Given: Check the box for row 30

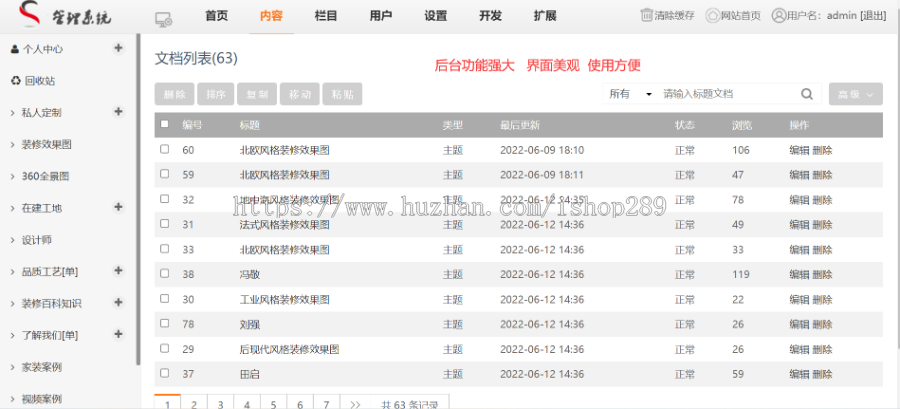Looking at the screenshot, I should pyautogui.click(x=165, y=298).
